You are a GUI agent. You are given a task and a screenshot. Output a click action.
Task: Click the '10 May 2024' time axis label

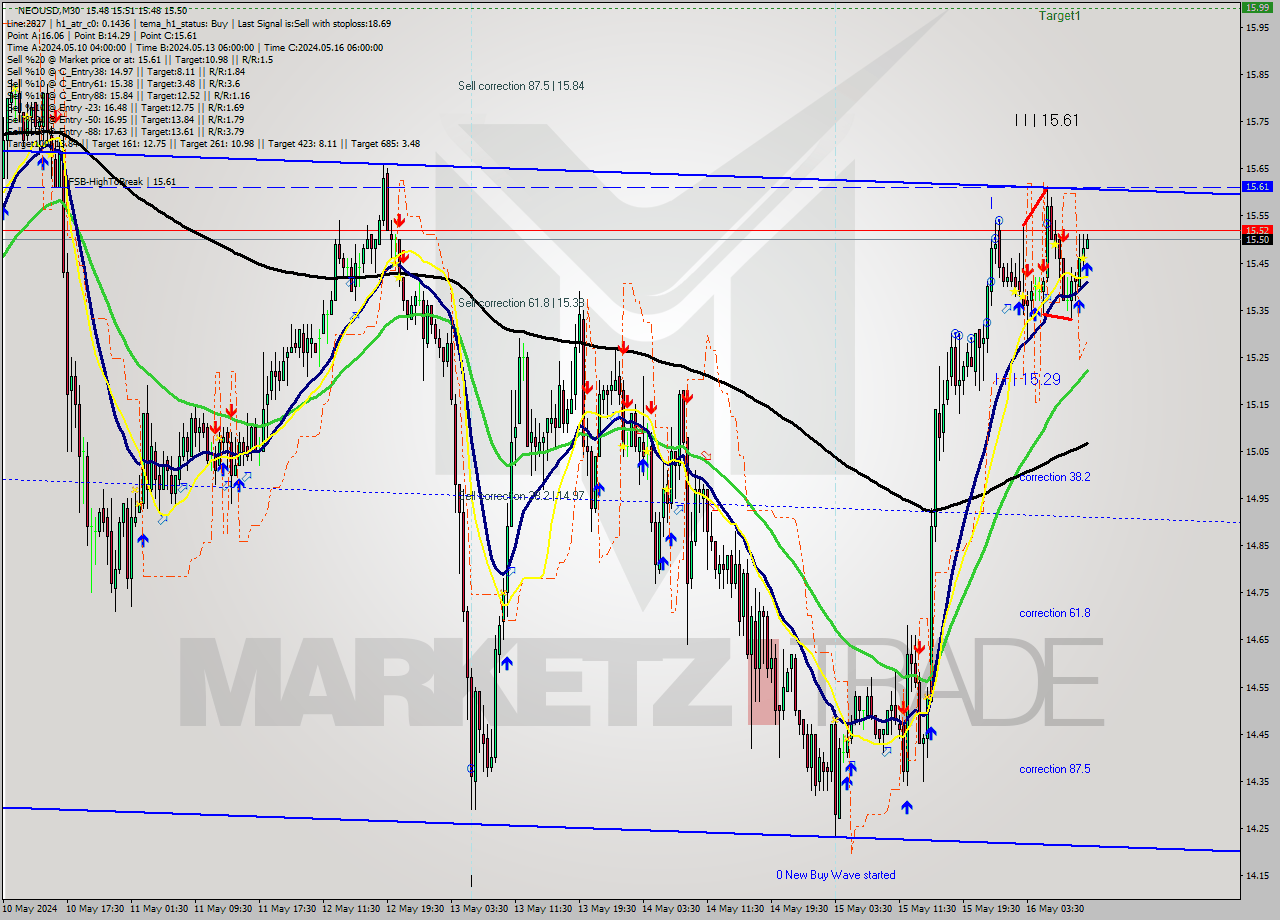tap(31, 909)
